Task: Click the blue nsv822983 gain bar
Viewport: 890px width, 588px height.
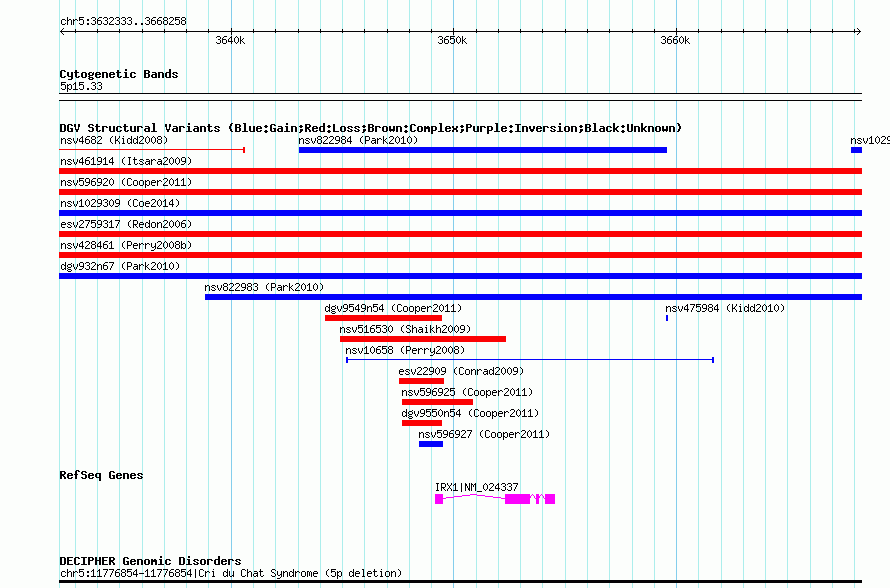Action: (533, 297)
